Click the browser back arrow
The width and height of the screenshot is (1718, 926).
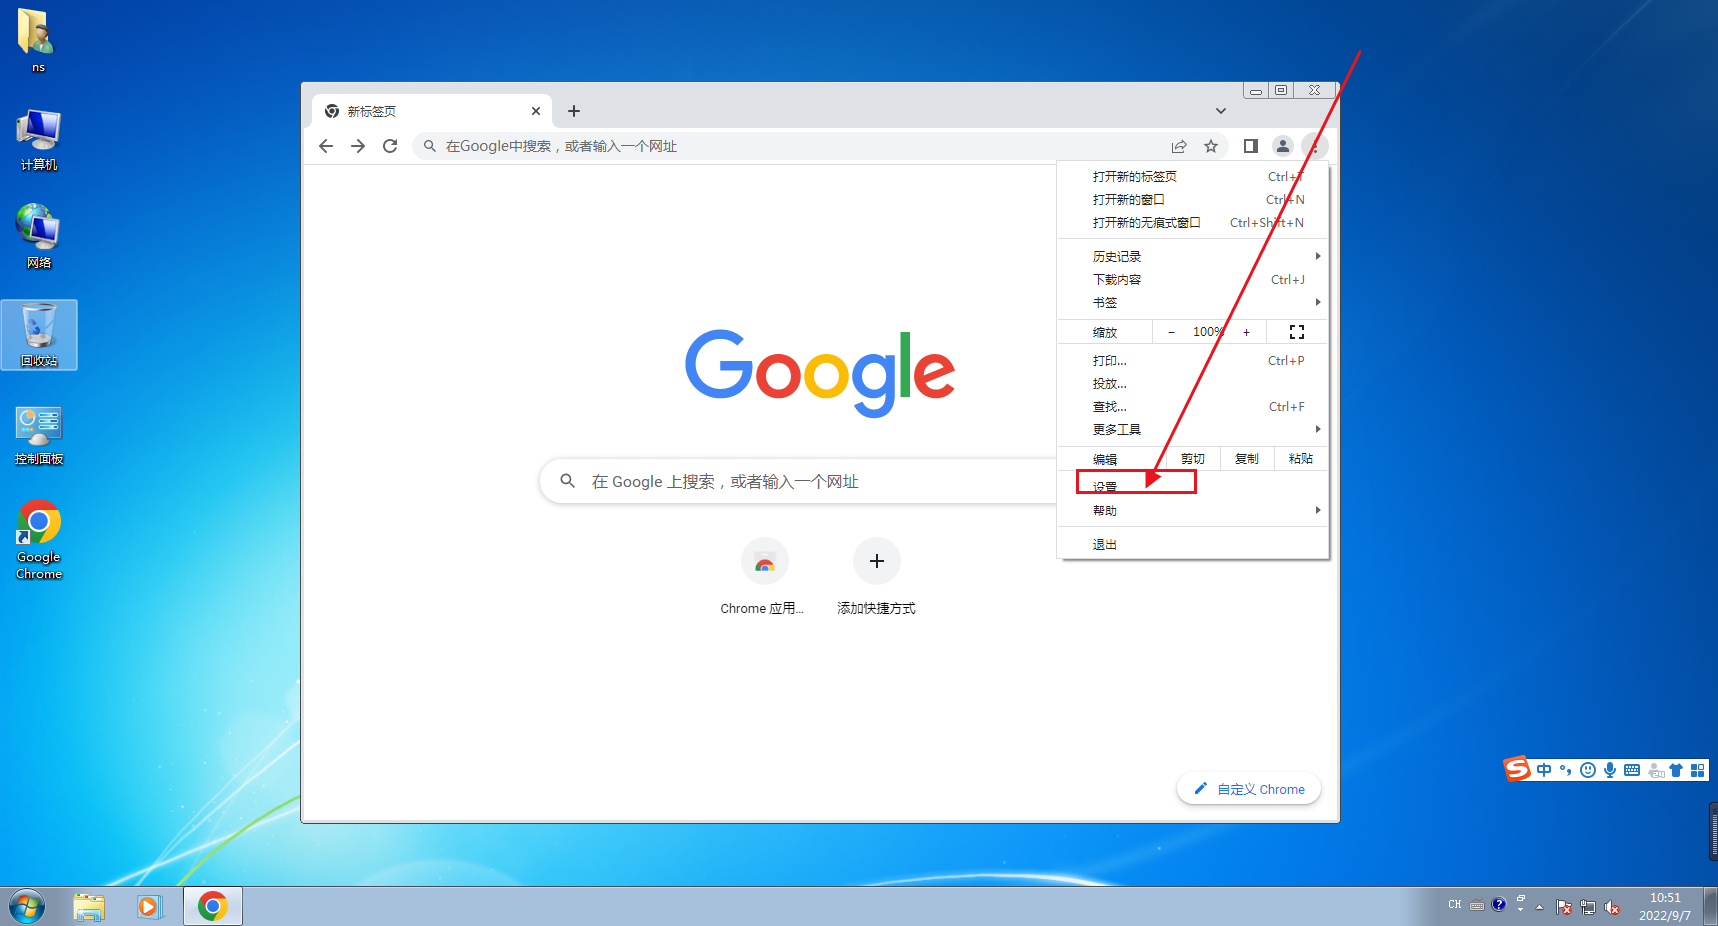click(x=326, y=146)
